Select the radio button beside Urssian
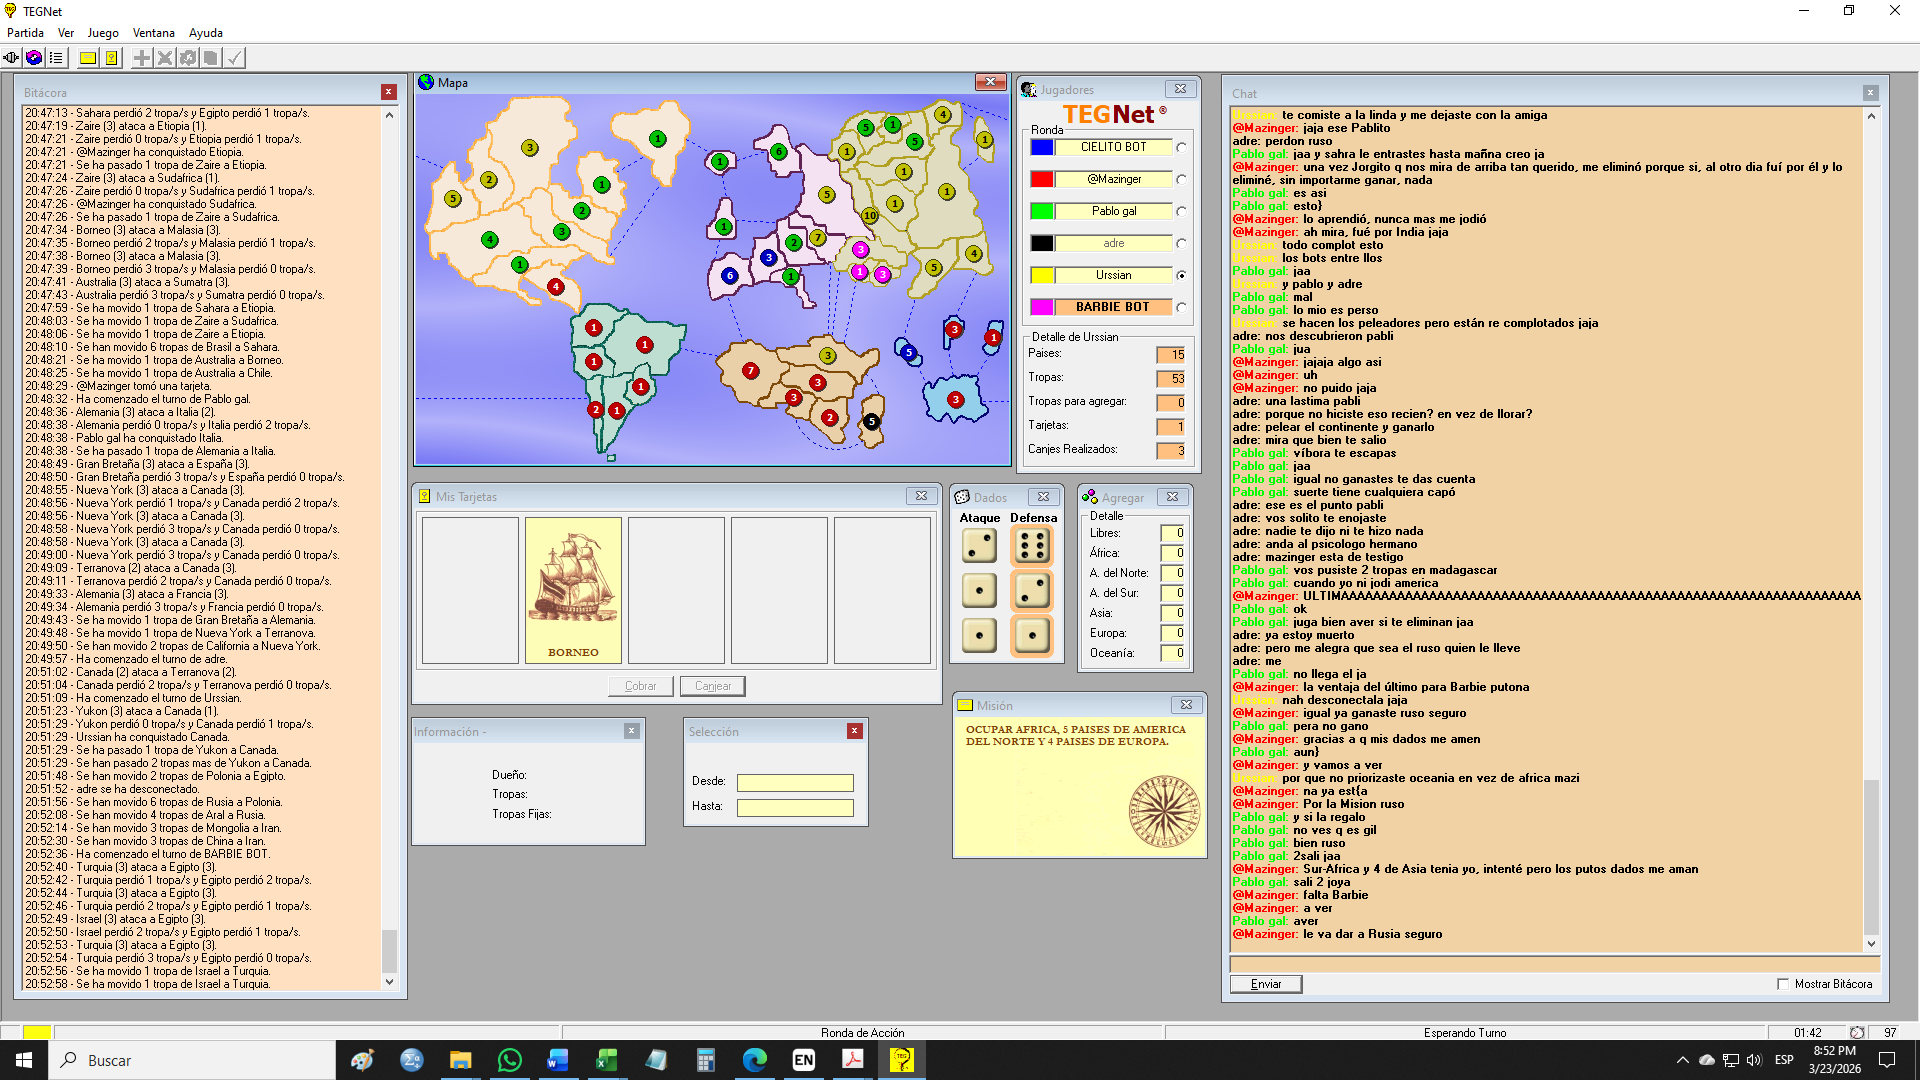 [1182, 275]
